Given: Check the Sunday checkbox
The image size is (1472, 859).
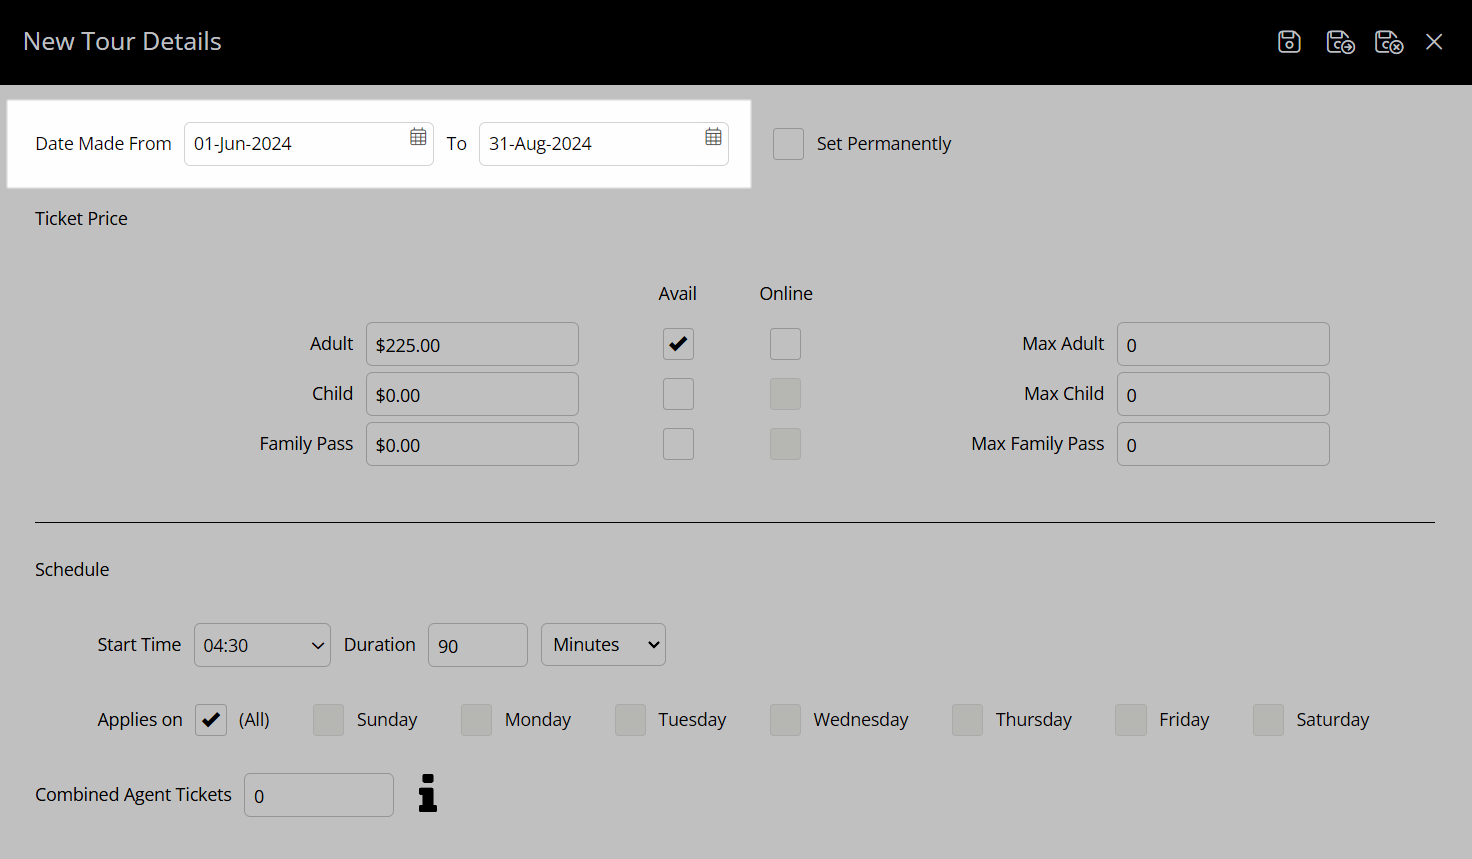Looking at the screenshot, I should [328, 720].
